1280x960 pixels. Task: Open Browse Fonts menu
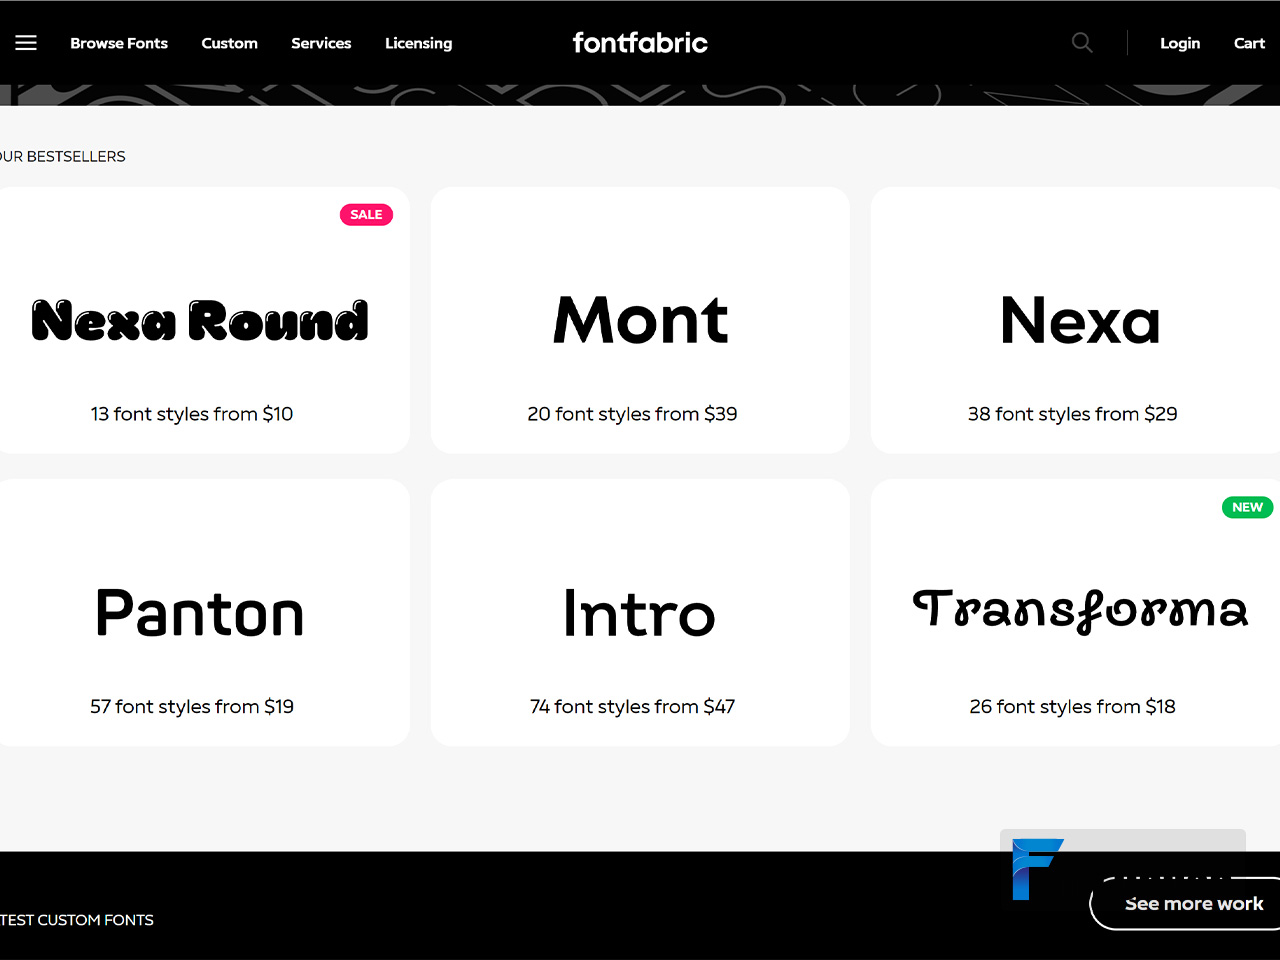tap(119, 43)
